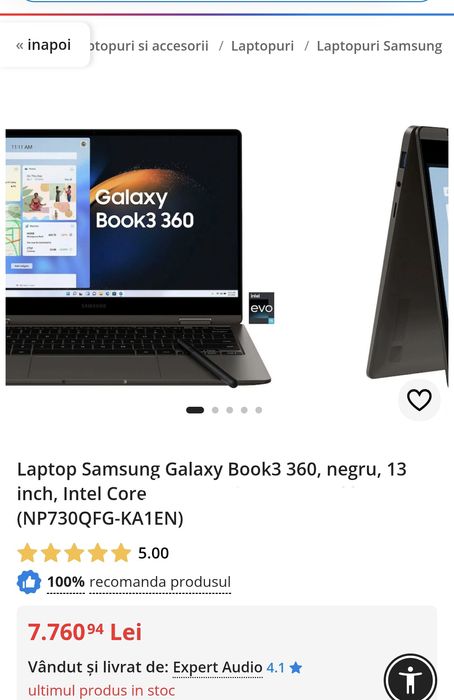View the folded laptop side image
The image size is (454, 700).
tap(407, 252)
